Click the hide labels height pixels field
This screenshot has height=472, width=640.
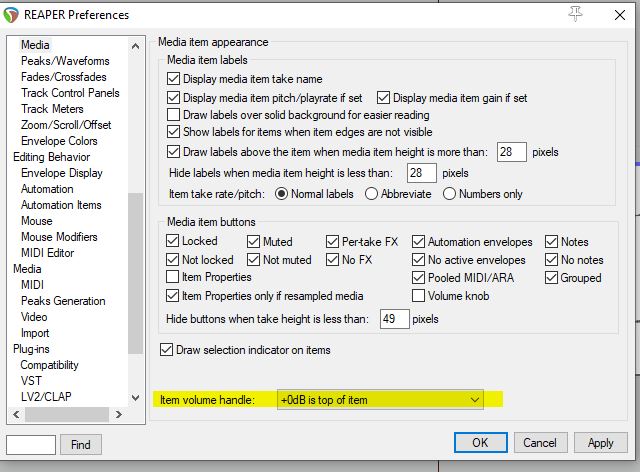tap(422, 173)
